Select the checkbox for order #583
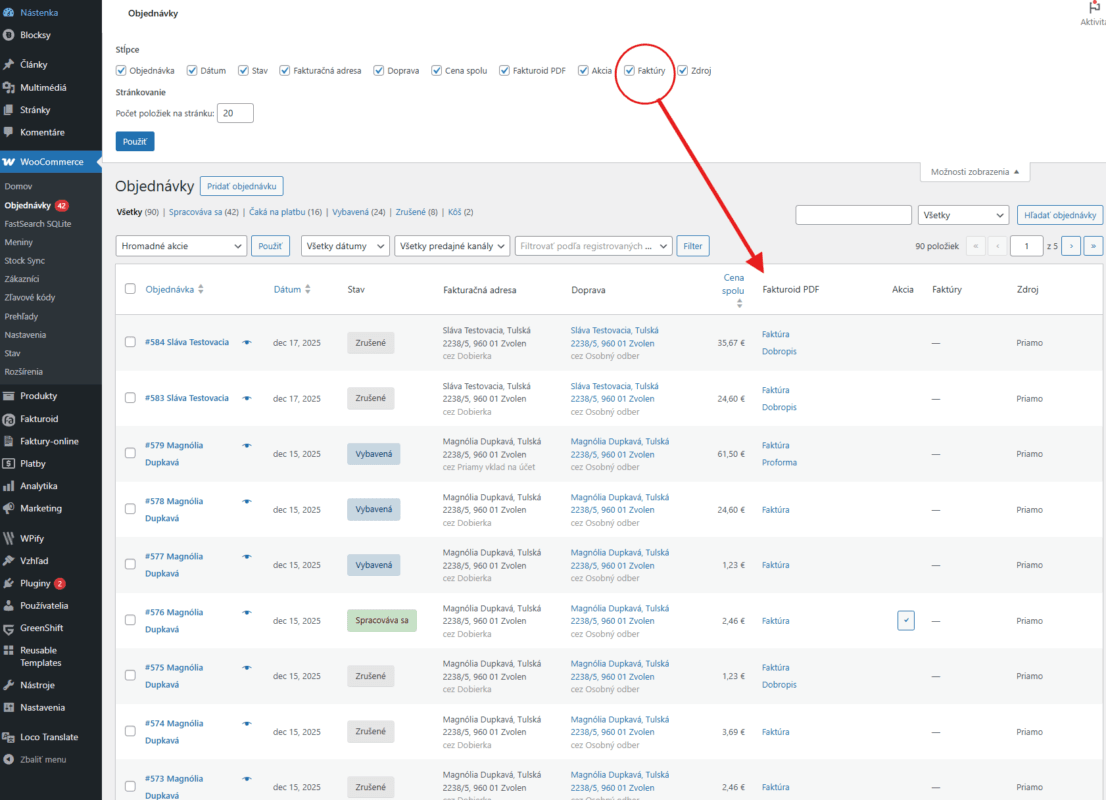This screenshot has height=800, width=1106. (x=130, y=398)
